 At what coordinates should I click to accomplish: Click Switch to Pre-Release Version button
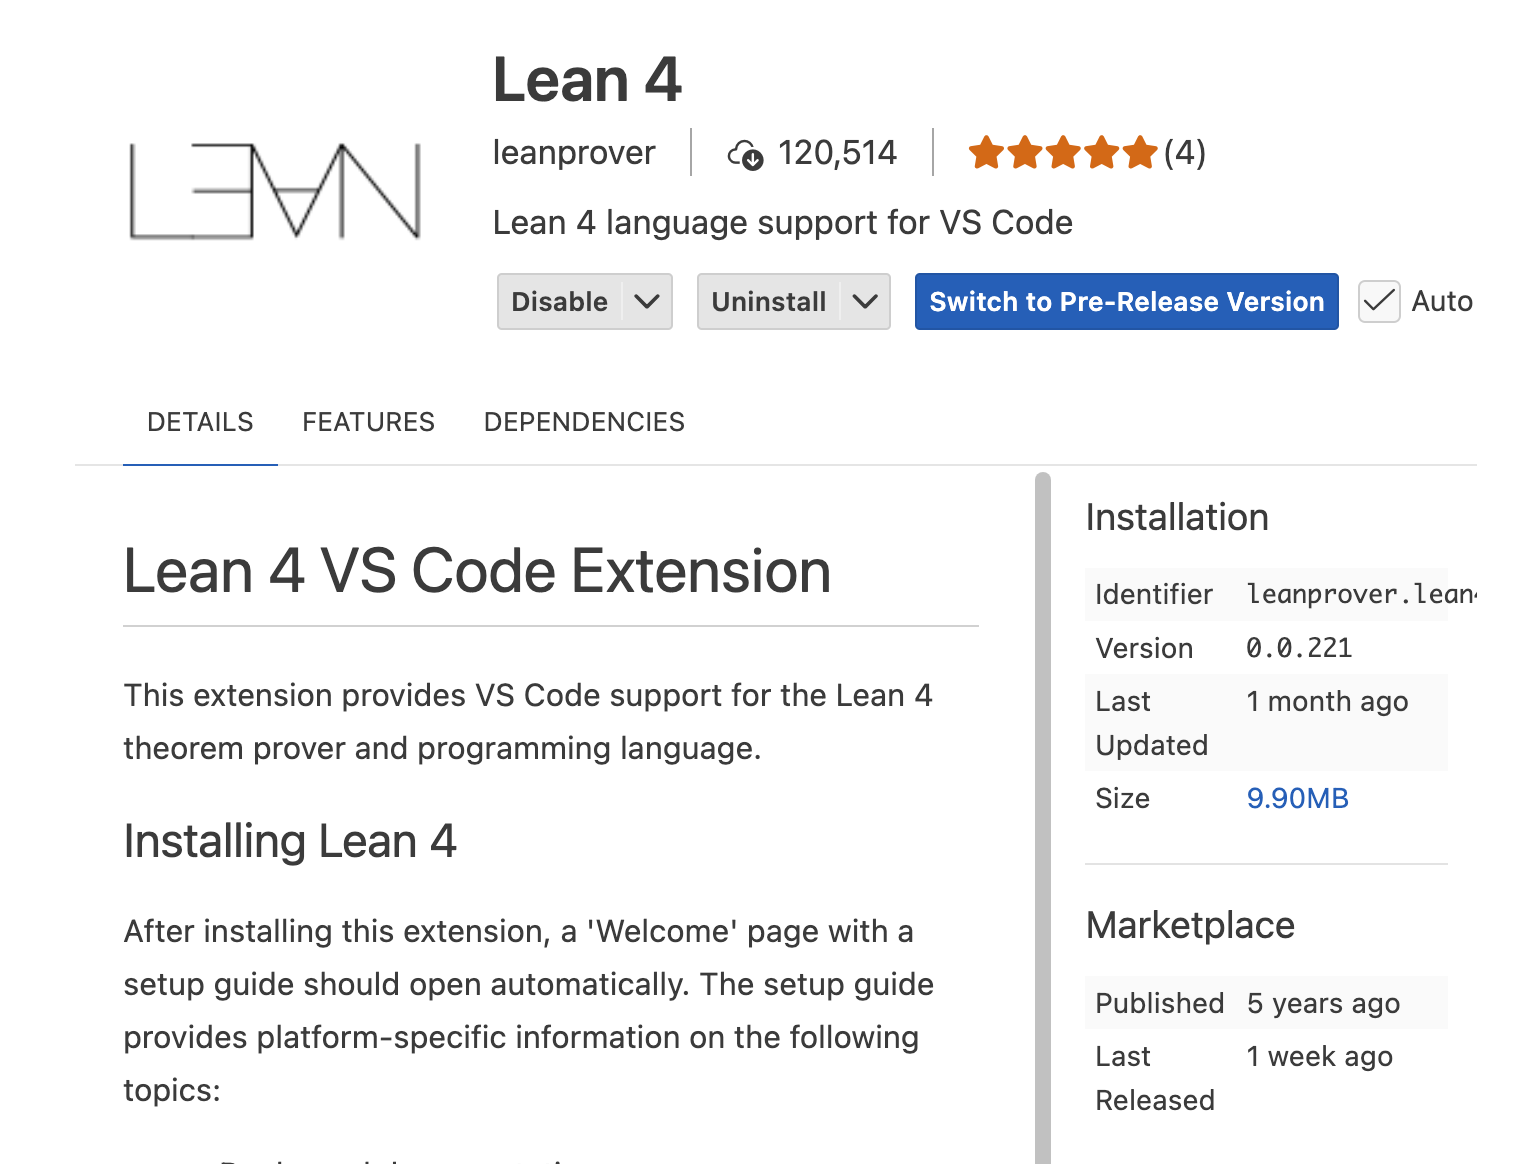[x=1126, y=301]
